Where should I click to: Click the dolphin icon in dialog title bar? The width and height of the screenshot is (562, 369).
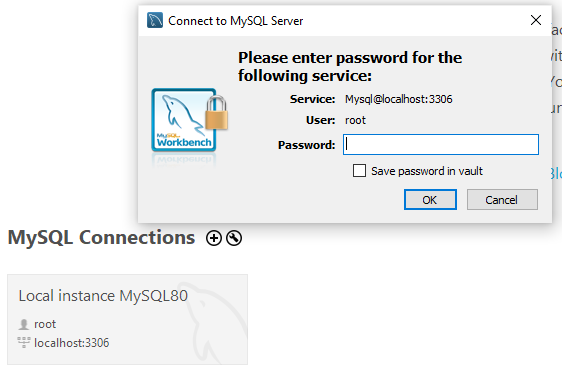click(155, 20)
